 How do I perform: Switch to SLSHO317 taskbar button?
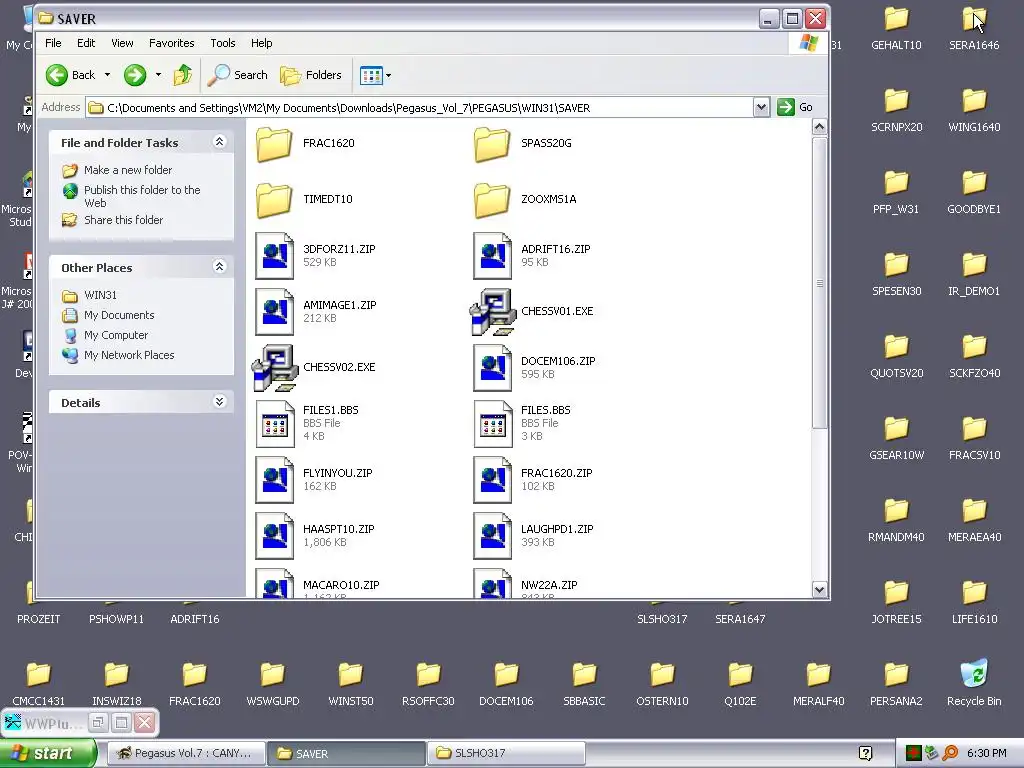(505, 753)
